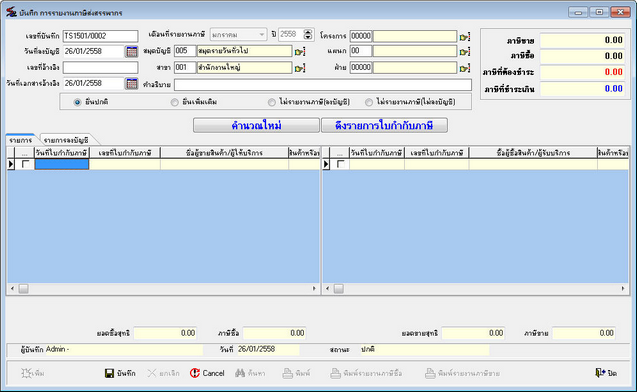Click the empty reference number field

pyautogui.click(x=100, y=68)
